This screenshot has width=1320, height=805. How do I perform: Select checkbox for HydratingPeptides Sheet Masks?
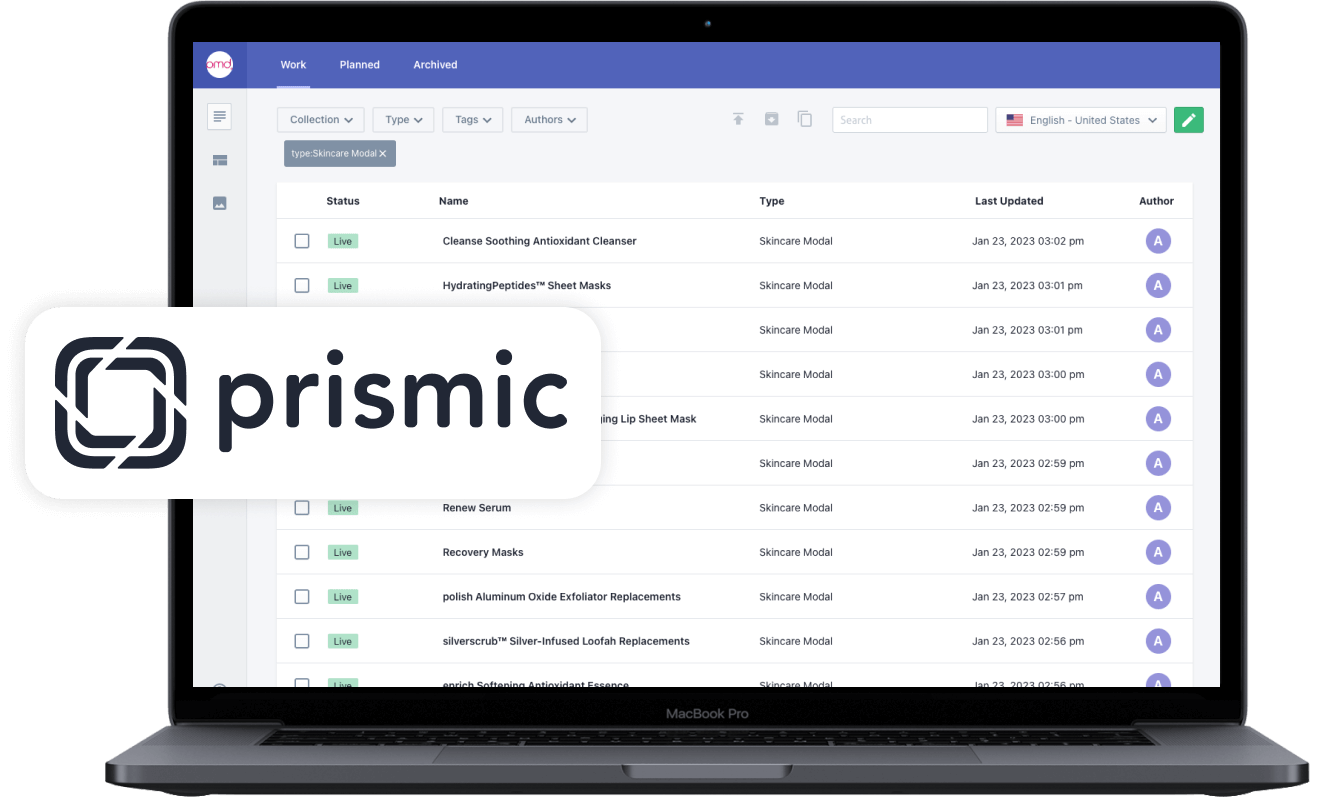[302, 286]
